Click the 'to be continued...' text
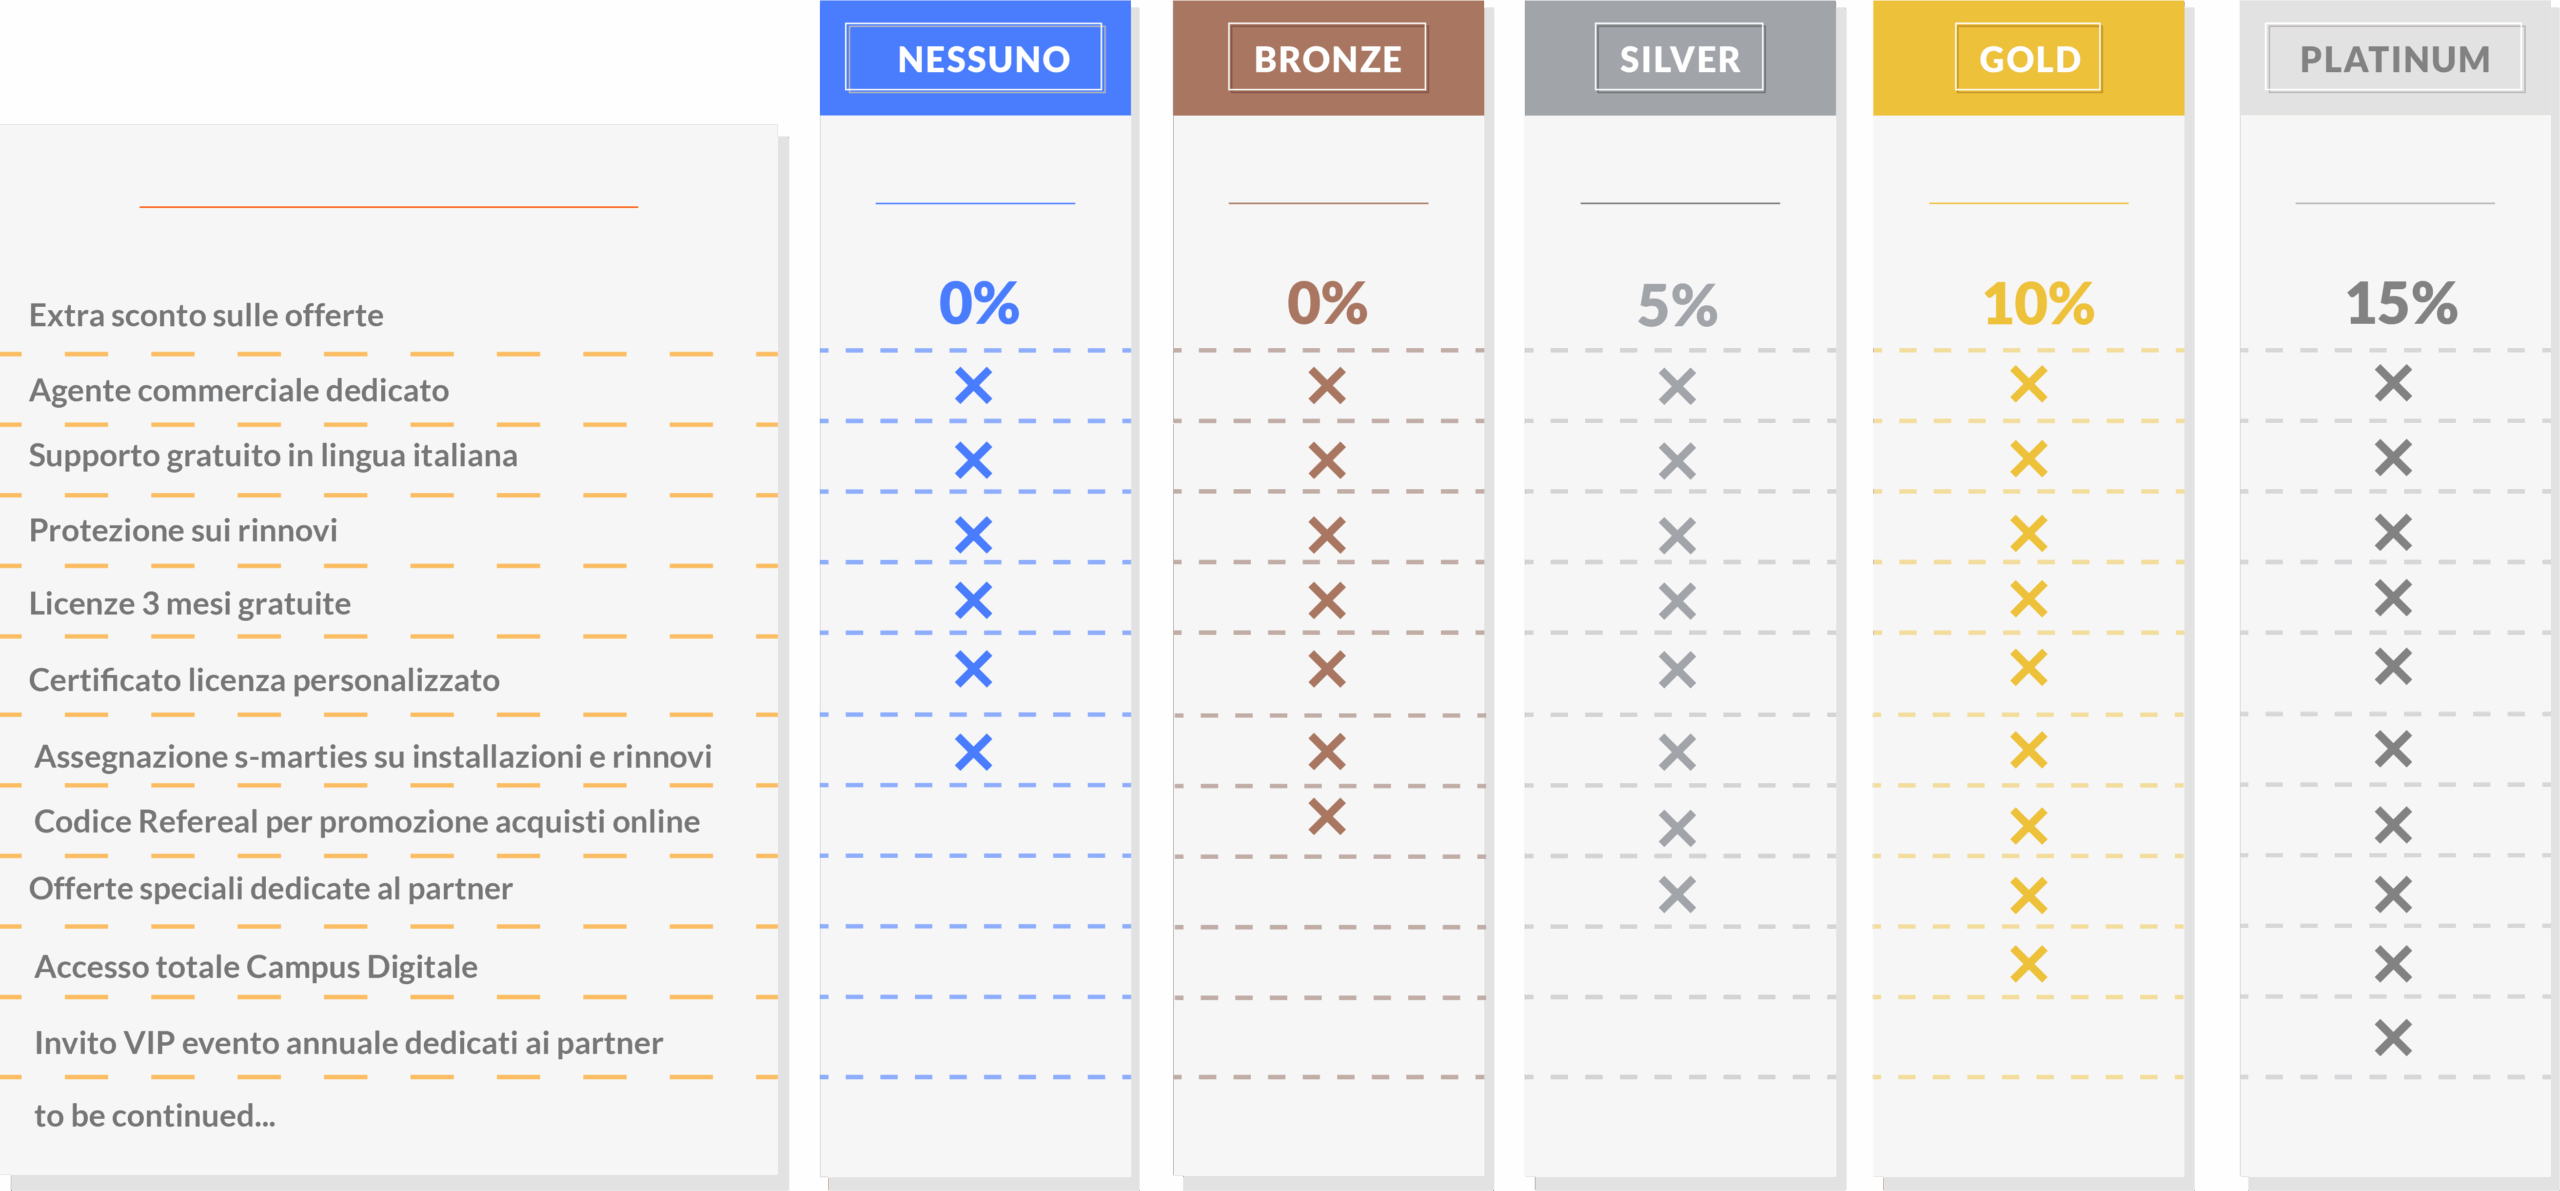The width and height of the screenshot is (2560, 1191). pos(155,1116)
